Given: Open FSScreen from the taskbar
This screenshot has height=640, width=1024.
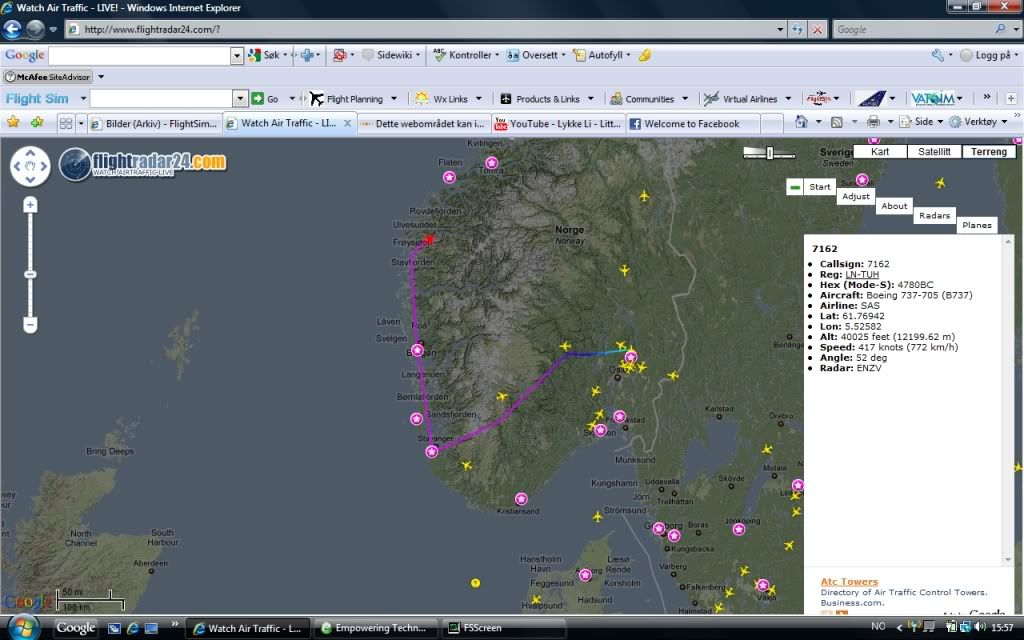Looking at the screenshot, I should coord(503,628).
